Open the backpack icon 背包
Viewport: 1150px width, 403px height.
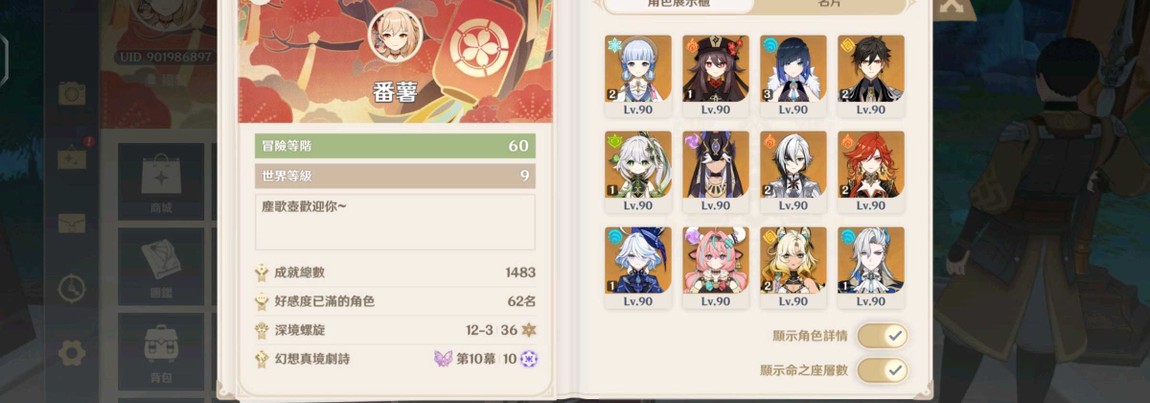coord(161,352)
